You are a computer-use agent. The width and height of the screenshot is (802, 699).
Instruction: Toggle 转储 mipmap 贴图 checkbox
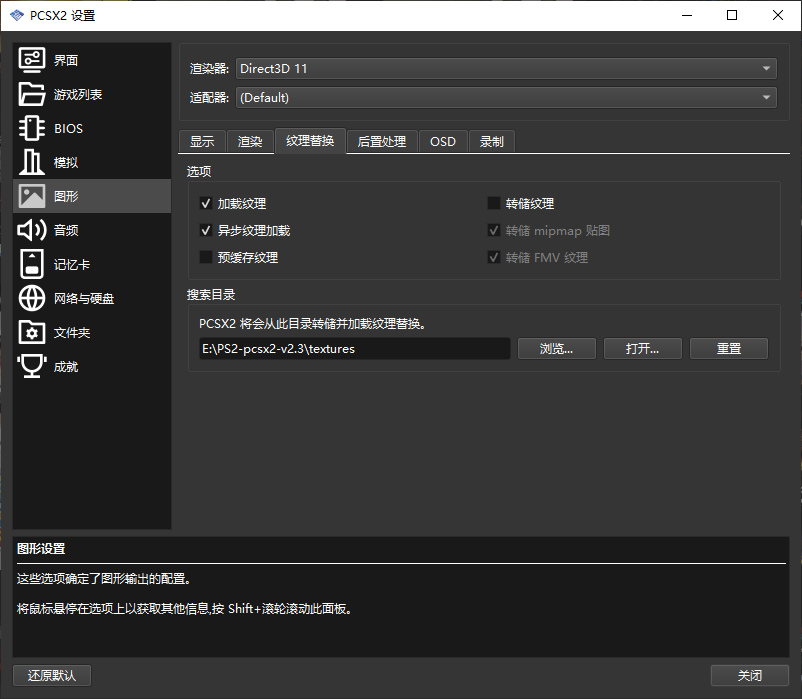[x=494, y=231]
